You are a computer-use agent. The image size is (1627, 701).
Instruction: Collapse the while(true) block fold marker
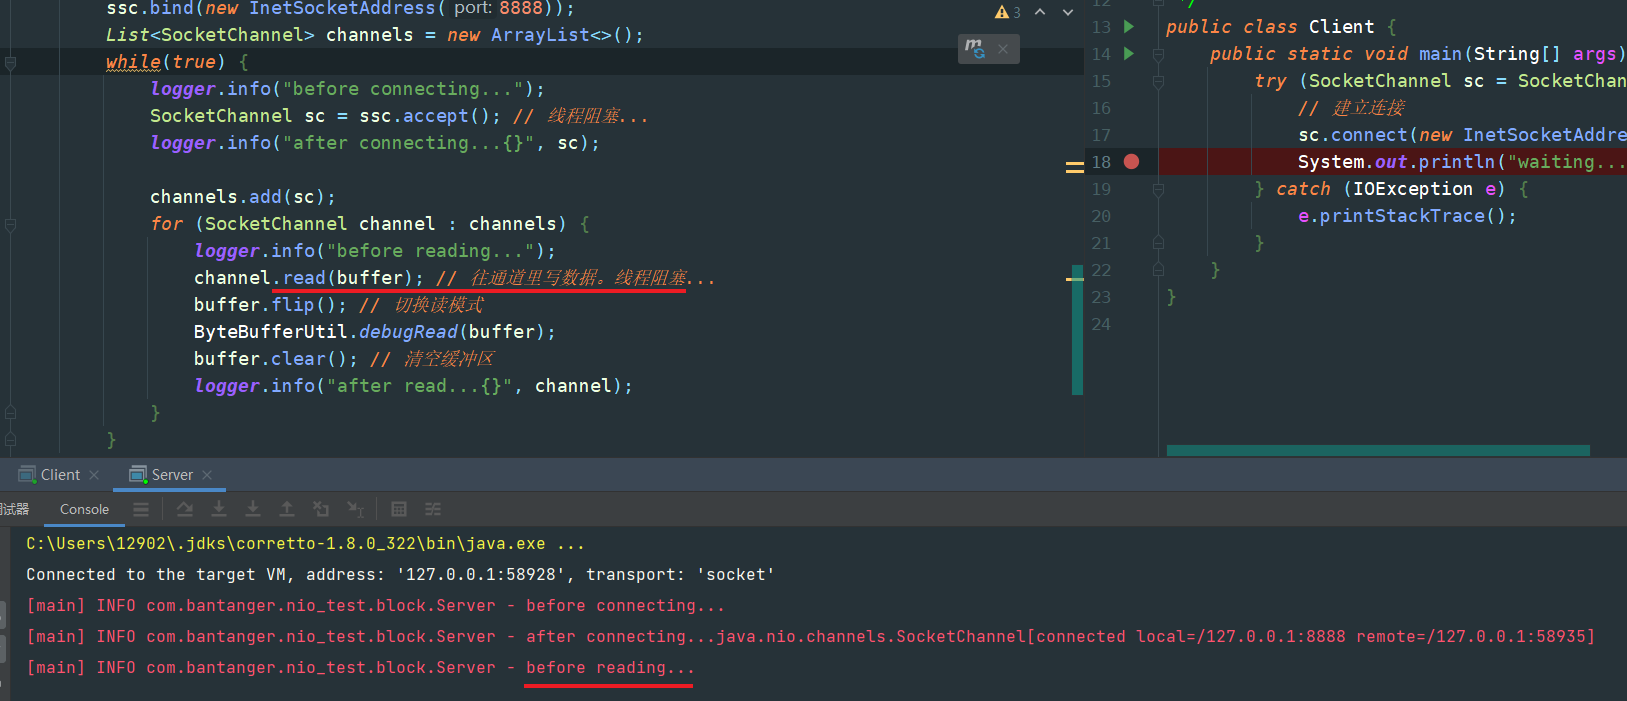pos(10,63)
